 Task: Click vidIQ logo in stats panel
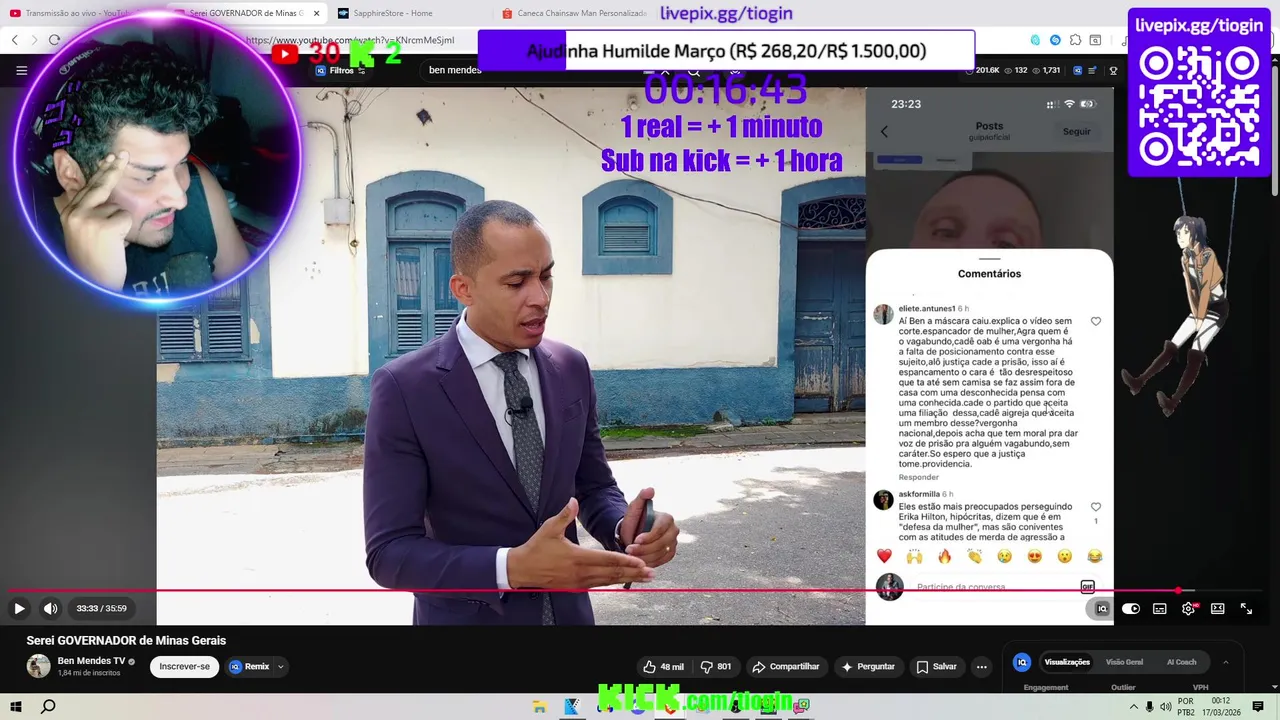pyautogui.click(x=1022, y=662)
